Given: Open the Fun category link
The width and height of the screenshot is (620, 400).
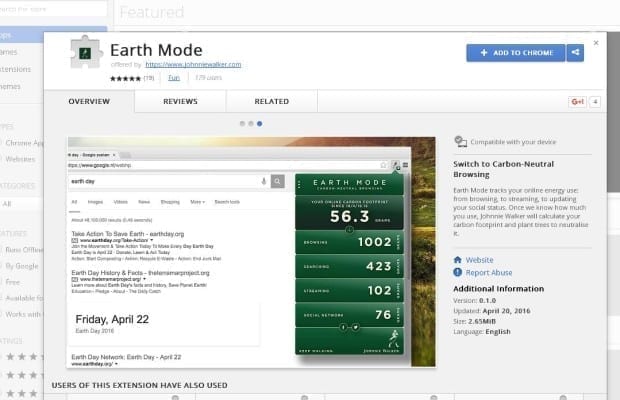Looking at the screenshot, I should [x=174, y=78].
